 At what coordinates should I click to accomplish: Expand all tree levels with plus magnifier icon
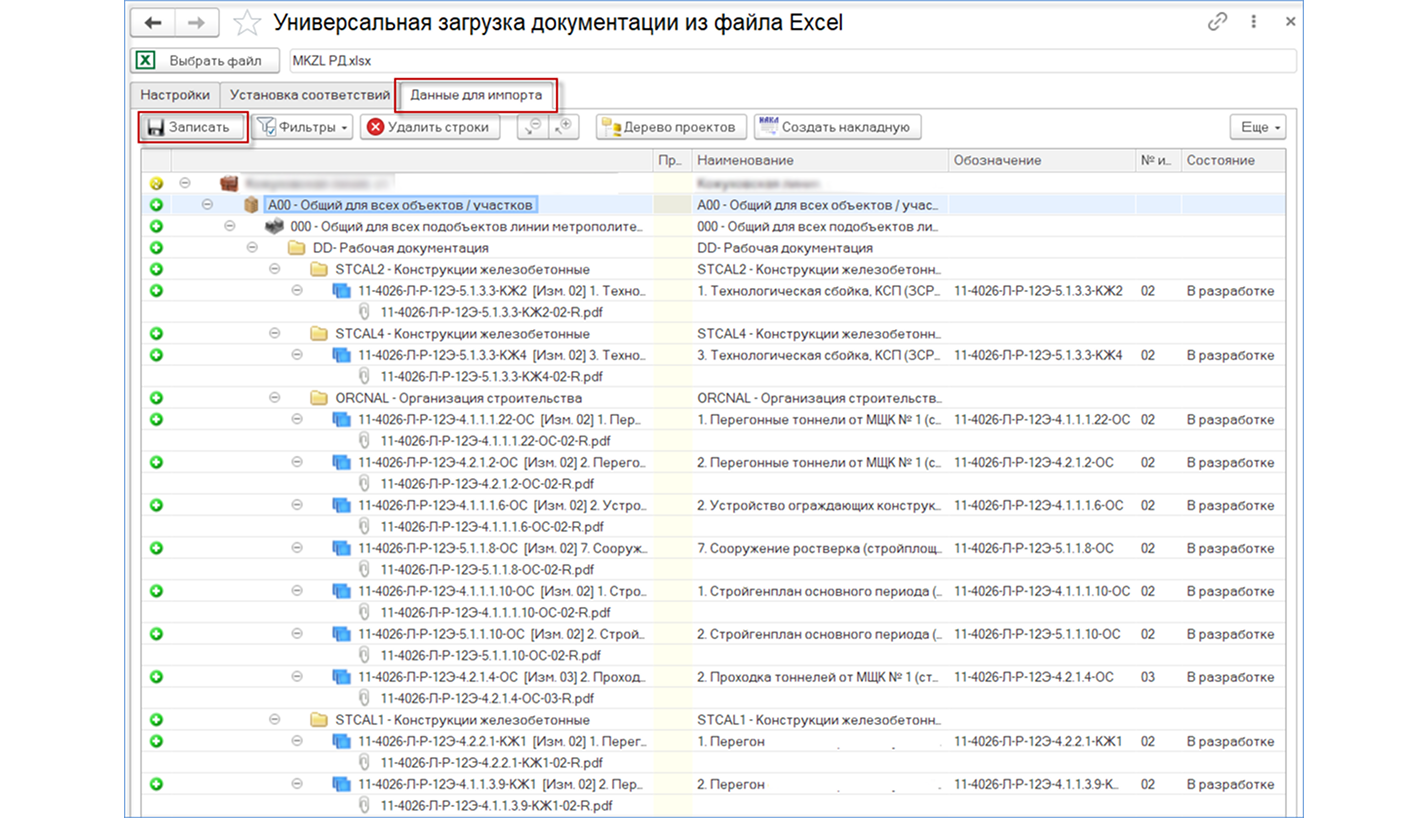pos(564,127)
